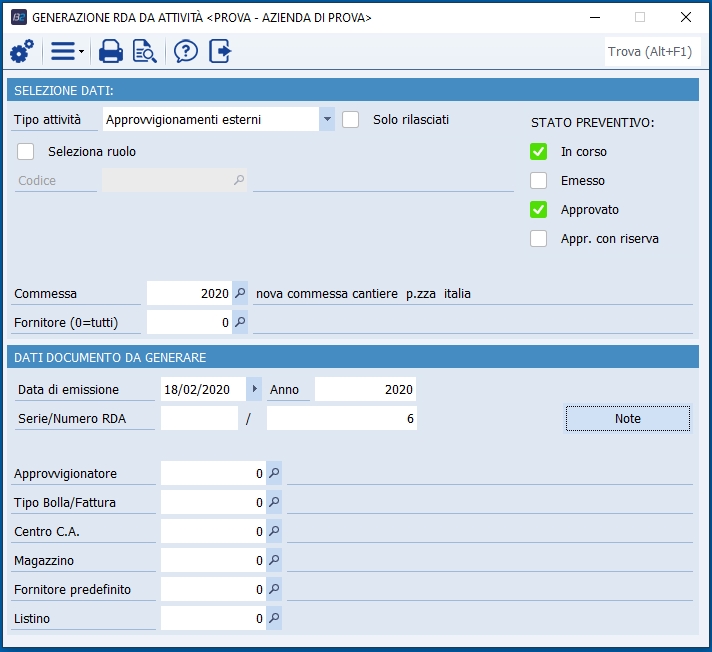Viewport: 712px width, 652px height.
Task: Open the Approvvigionatore lookup magnifier
Action: (x=274, y=473)
